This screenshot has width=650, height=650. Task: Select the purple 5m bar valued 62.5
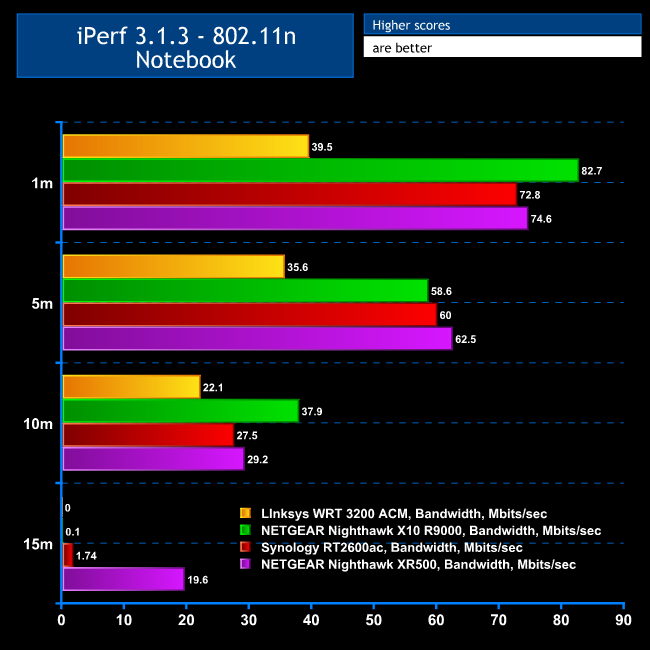(257, 338)
